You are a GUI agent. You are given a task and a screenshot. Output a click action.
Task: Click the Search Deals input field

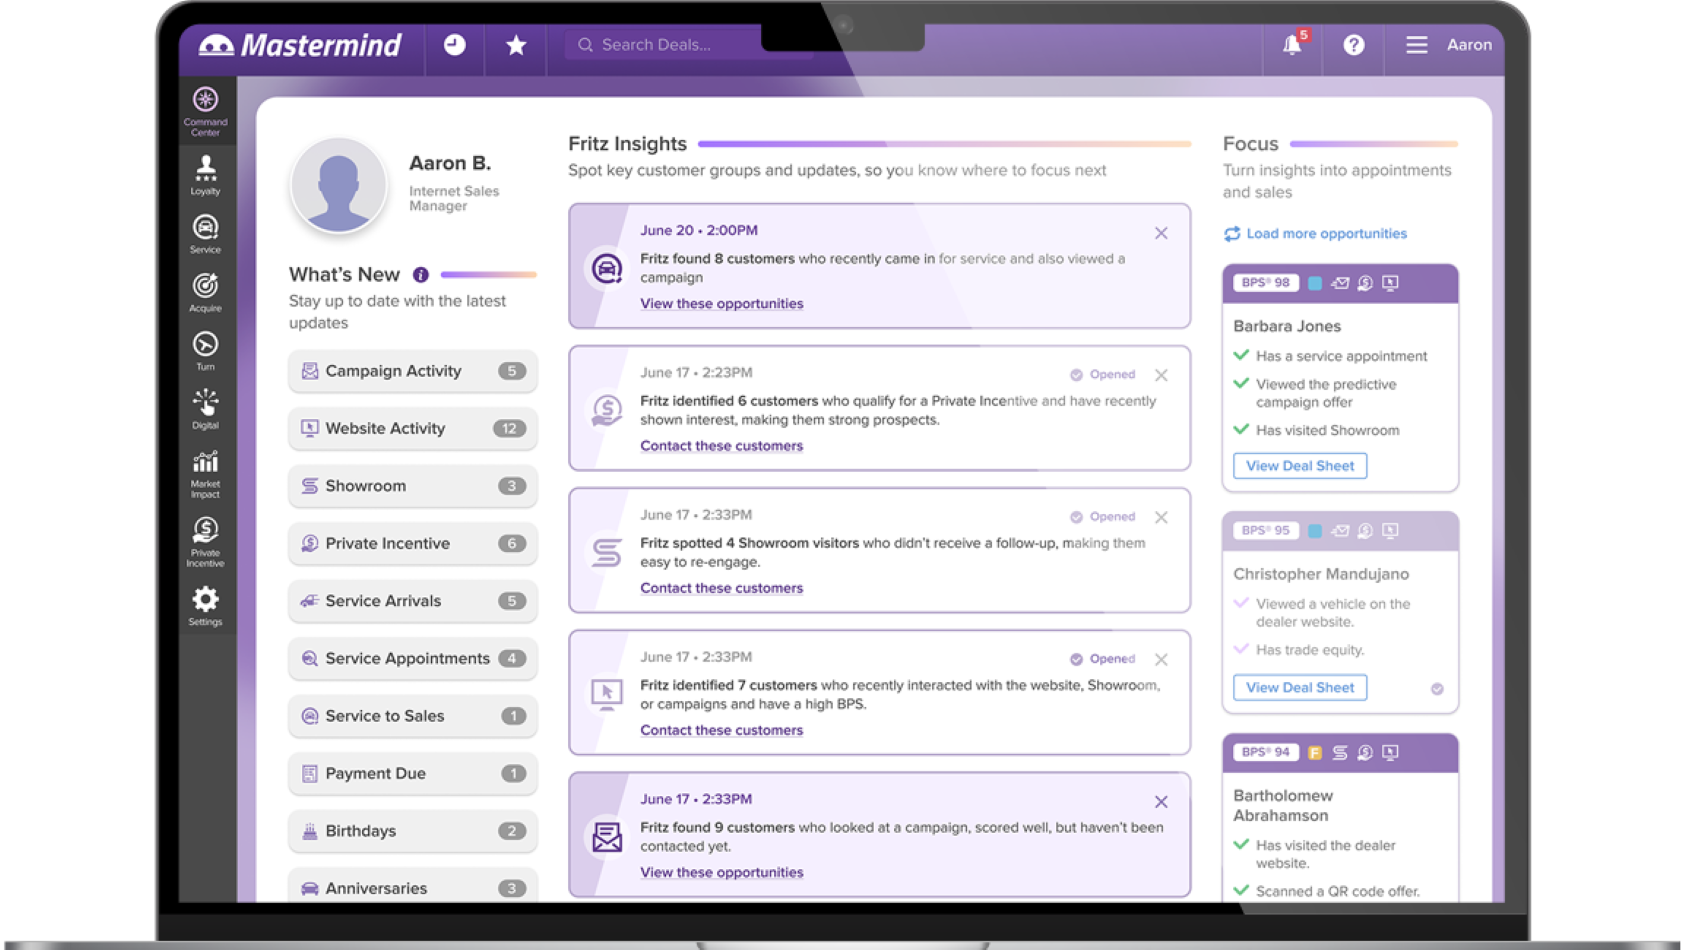tap(680, 45)
